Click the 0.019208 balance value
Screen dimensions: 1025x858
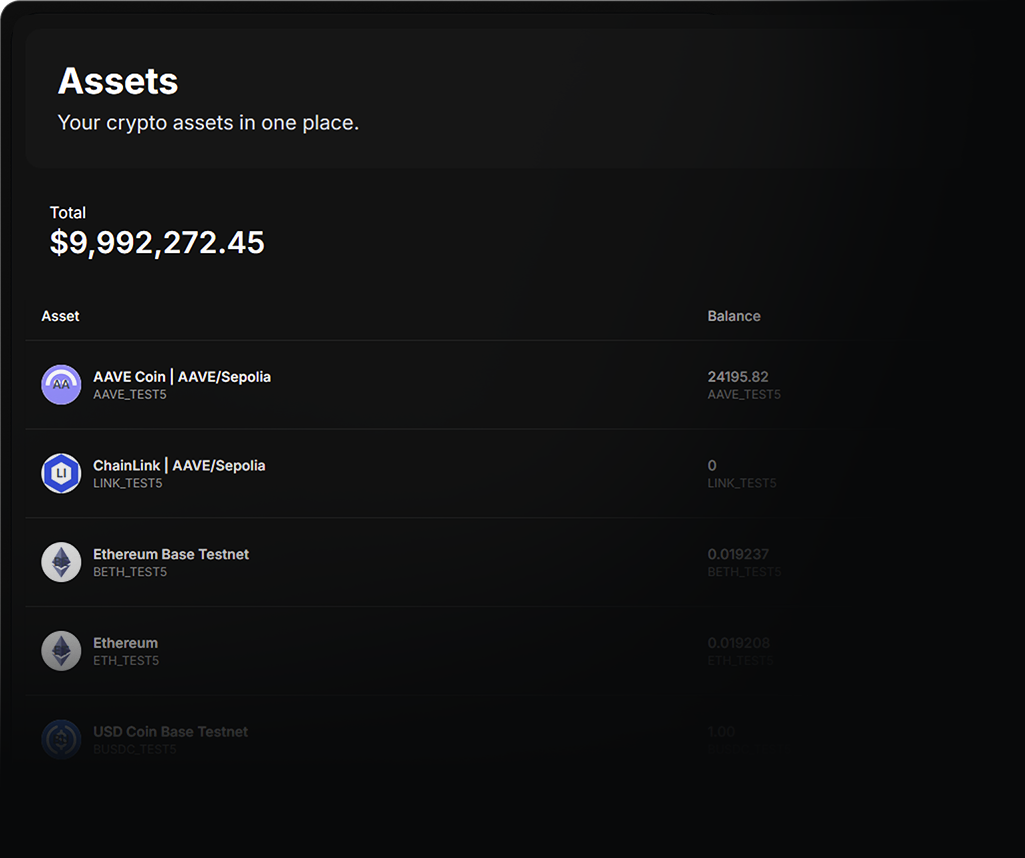coord(738,643)
